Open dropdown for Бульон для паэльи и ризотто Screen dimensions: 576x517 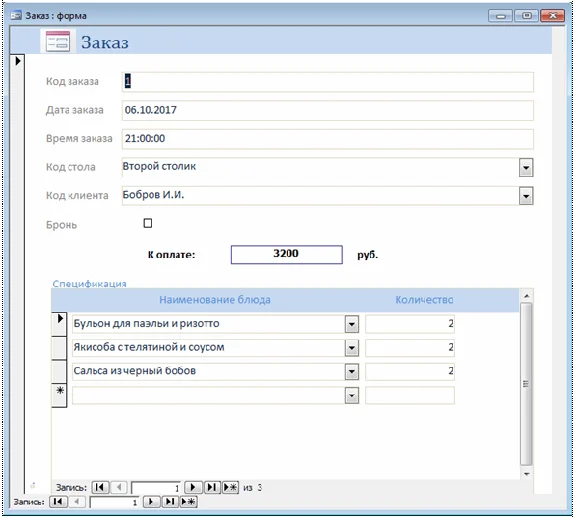[x=352, y=324]
